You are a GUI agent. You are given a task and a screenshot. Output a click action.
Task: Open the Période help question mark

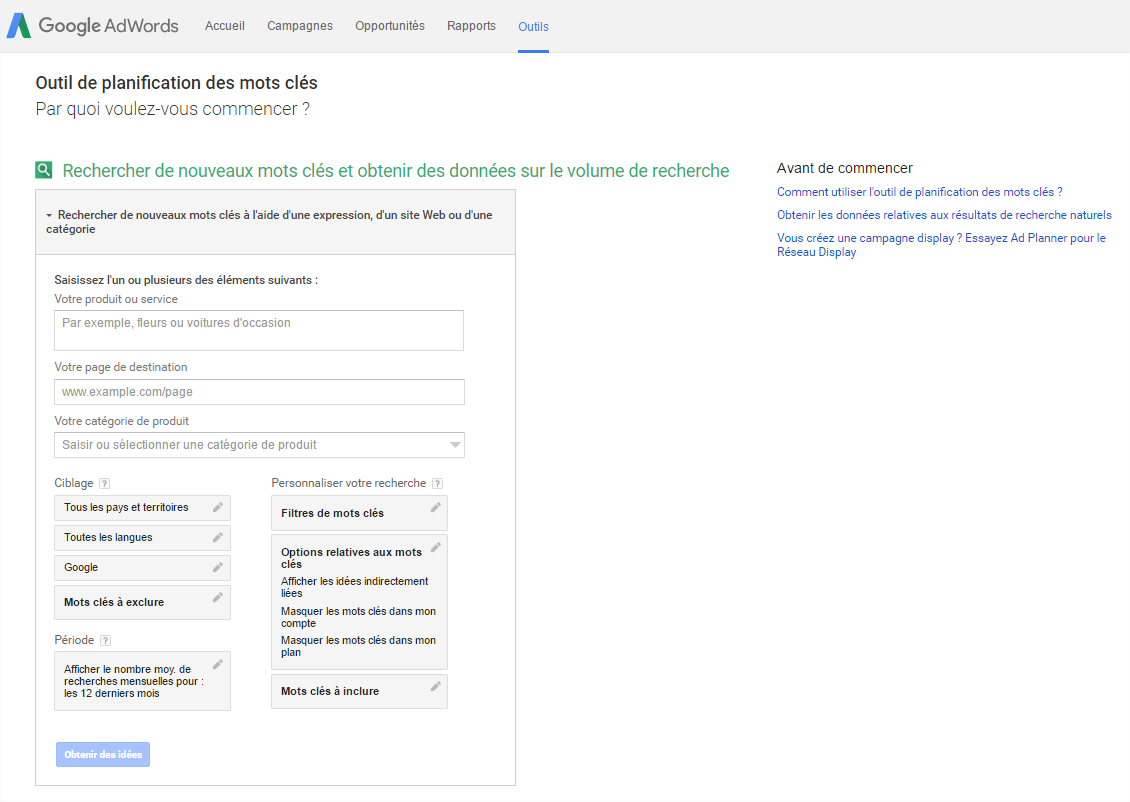point(105,640)
